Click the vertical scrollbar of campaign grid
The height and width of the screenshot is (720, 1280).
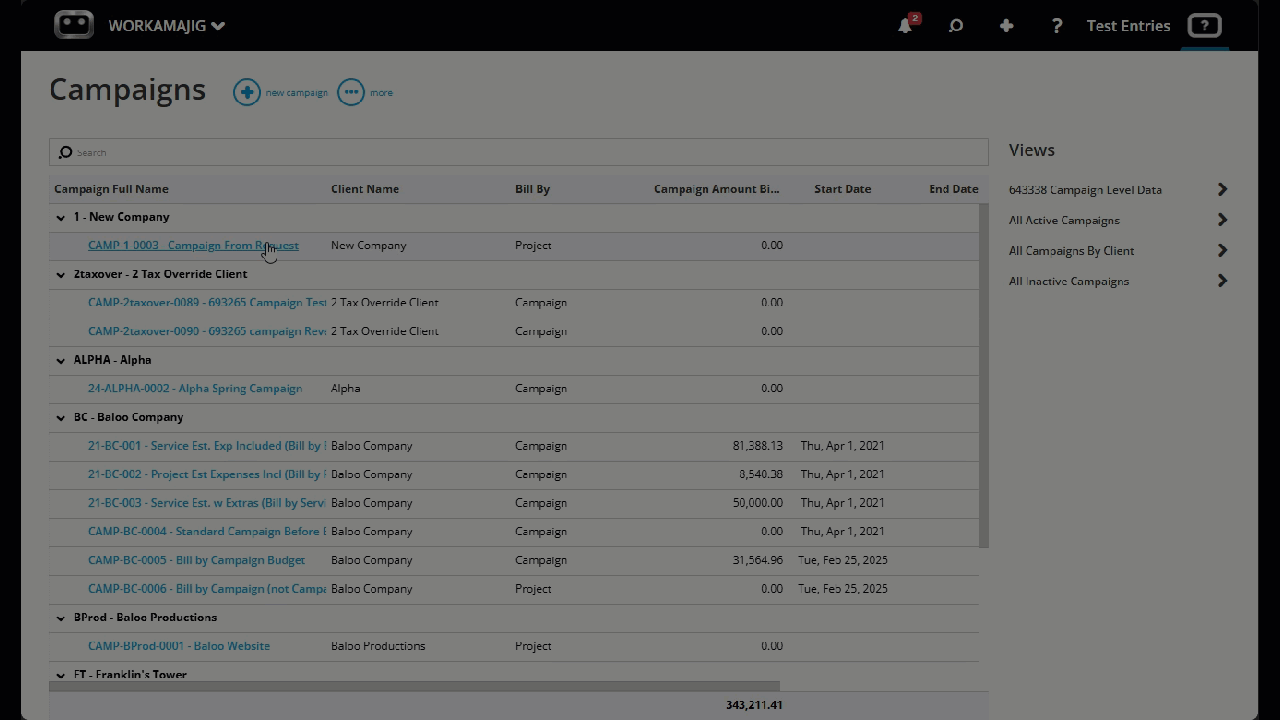click(x=984, y=375)
